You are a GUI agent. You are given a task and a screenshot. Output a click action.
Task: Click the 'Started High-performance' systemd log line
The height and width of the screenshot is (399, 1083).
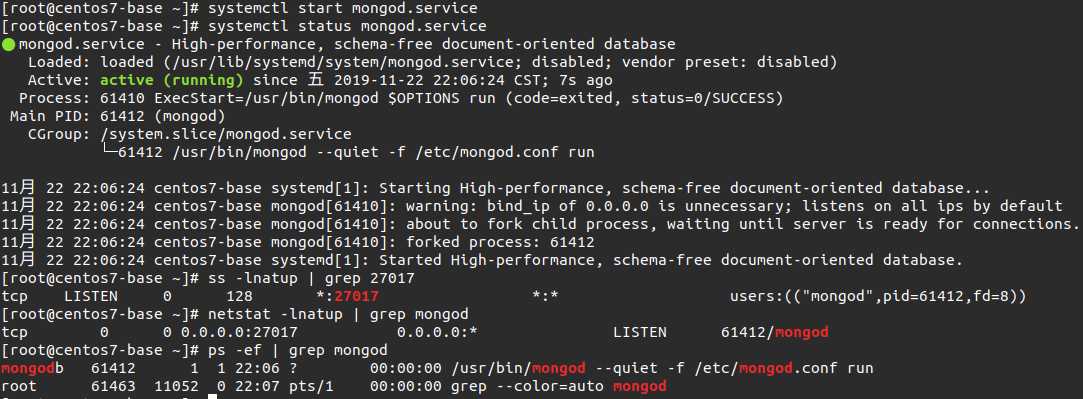pos(482,260)
